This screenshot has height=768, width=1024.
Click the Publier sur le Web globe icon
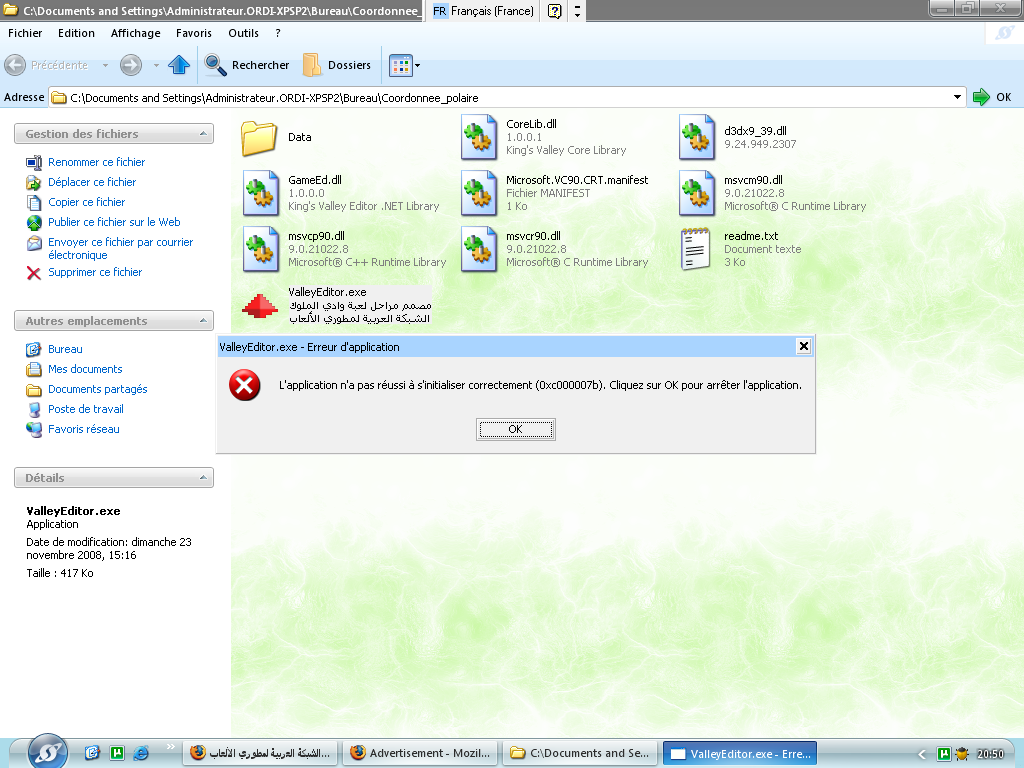pyautogui.click(x=34, y=223)
